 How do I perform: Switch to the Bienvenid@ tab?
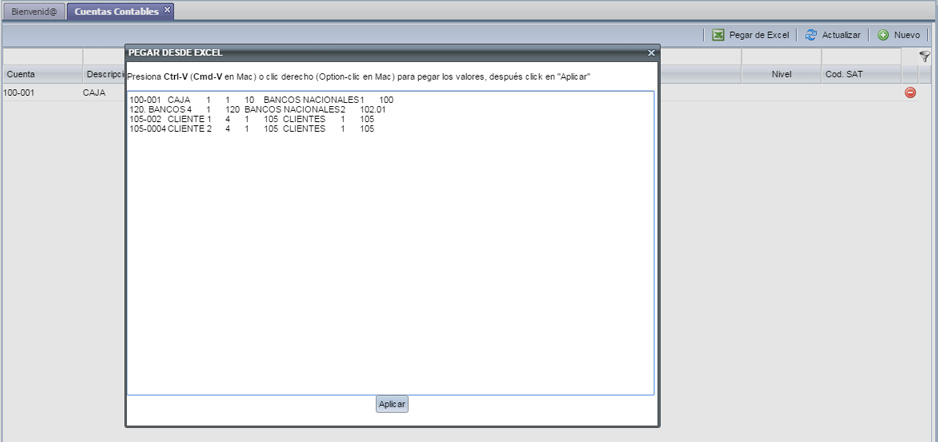[x=34, y=11]
